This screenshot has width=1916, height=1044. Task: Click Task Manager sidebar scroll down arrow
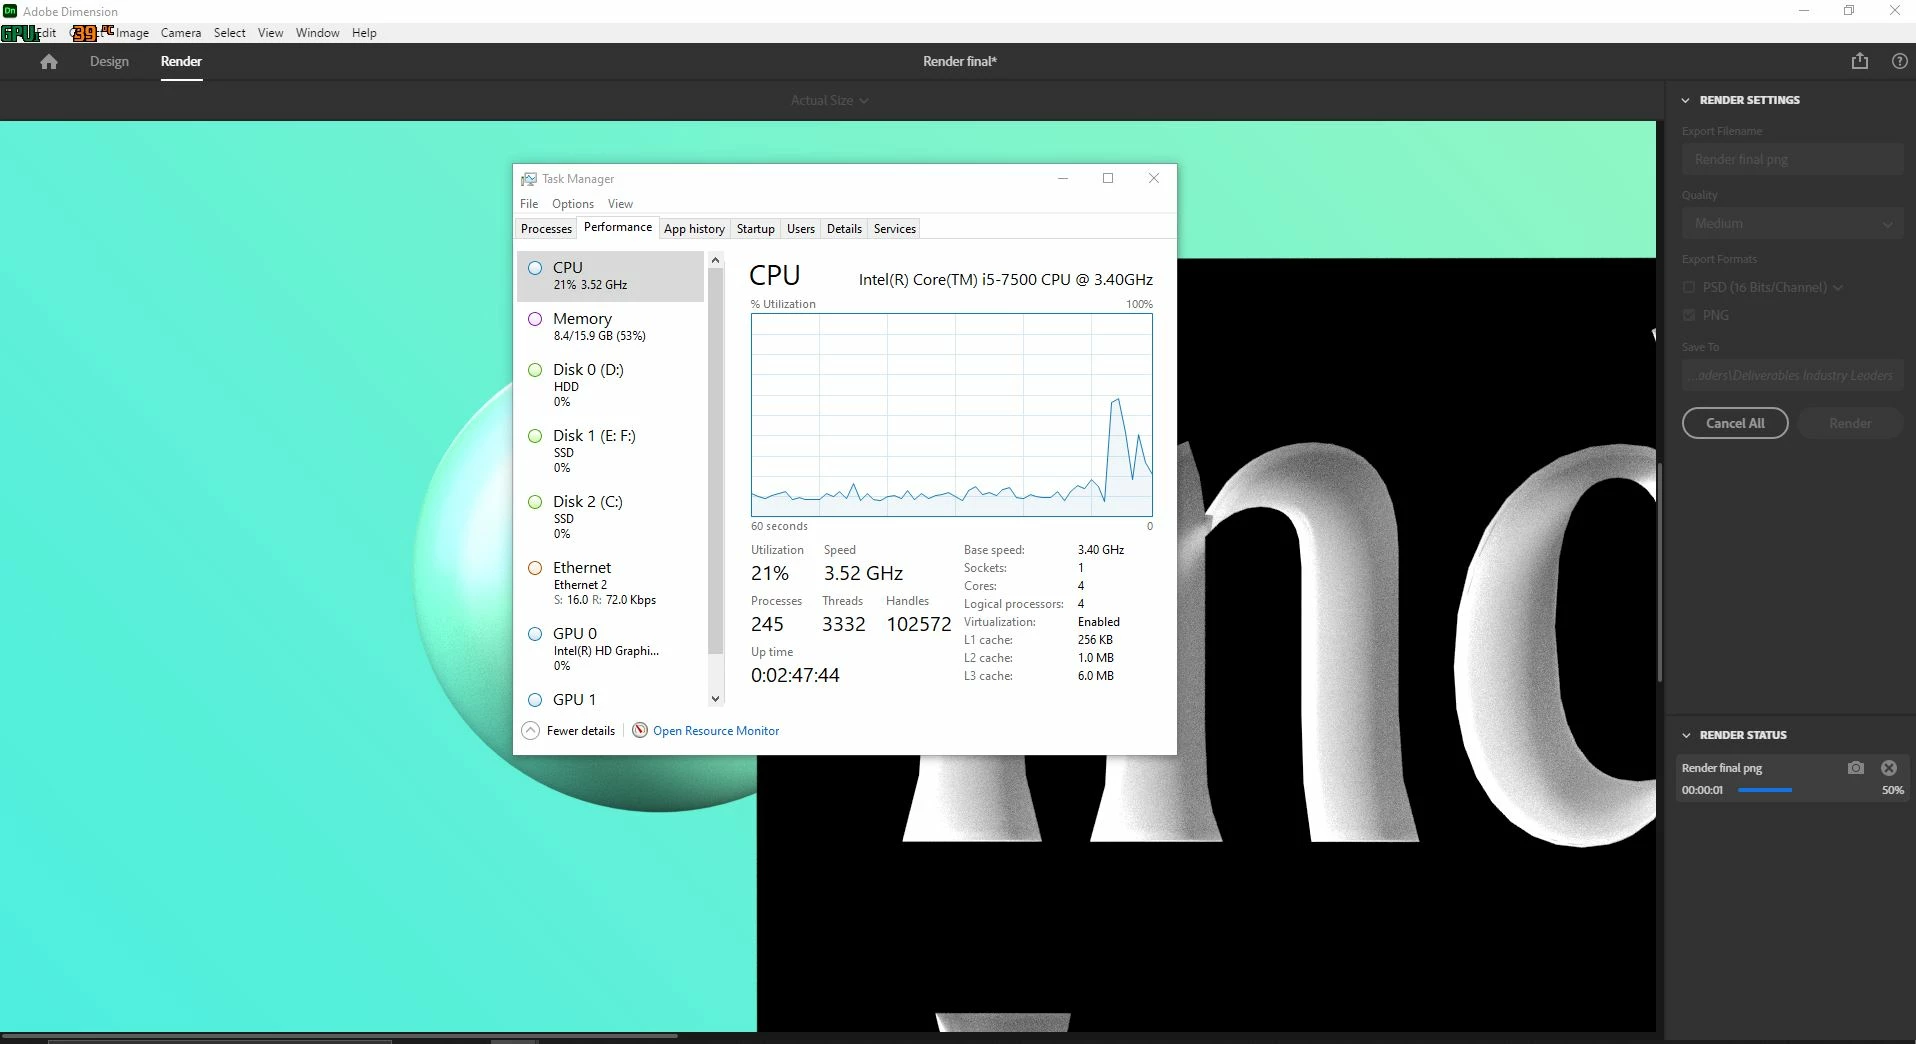(x=715, y=699)
